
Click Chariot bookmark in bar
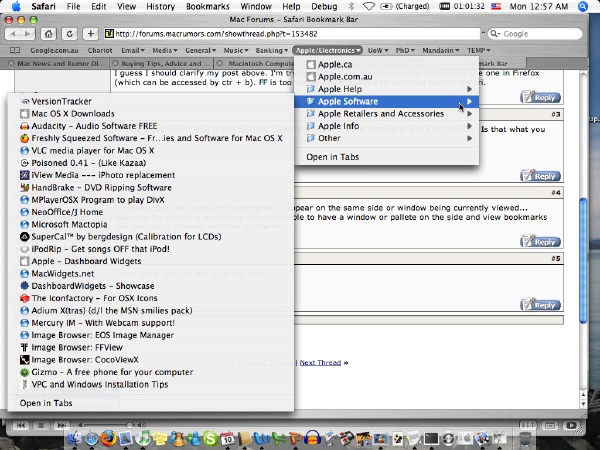(x=100, y=51)
